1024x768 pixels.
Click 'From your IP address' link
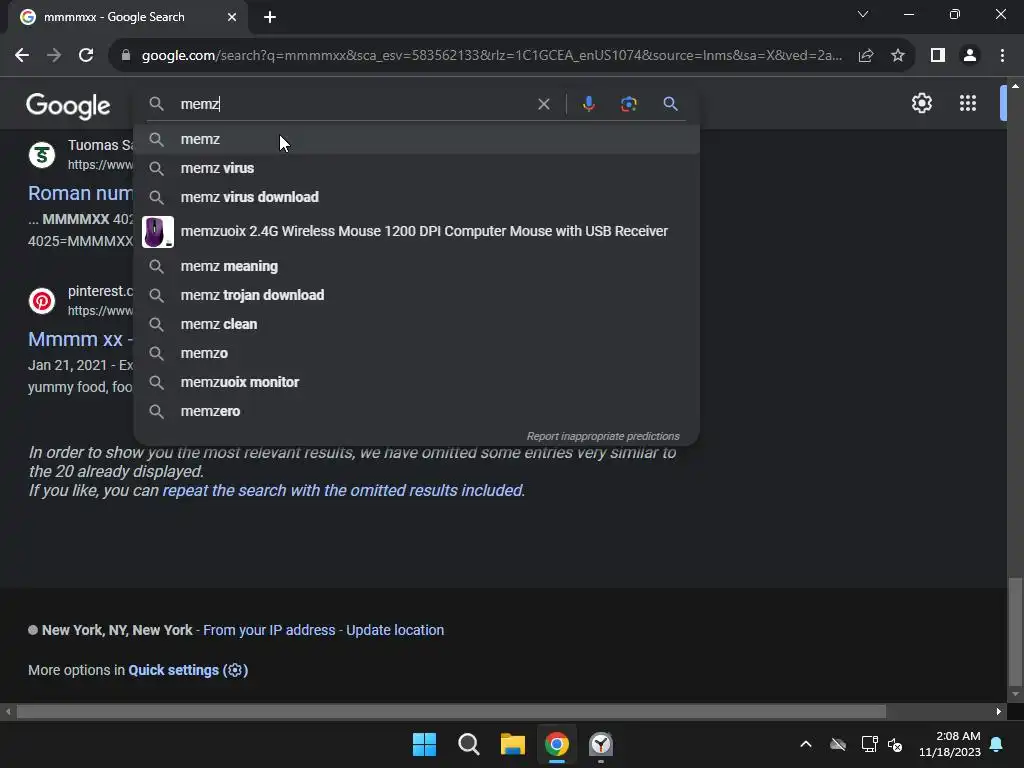click(269, 630)
